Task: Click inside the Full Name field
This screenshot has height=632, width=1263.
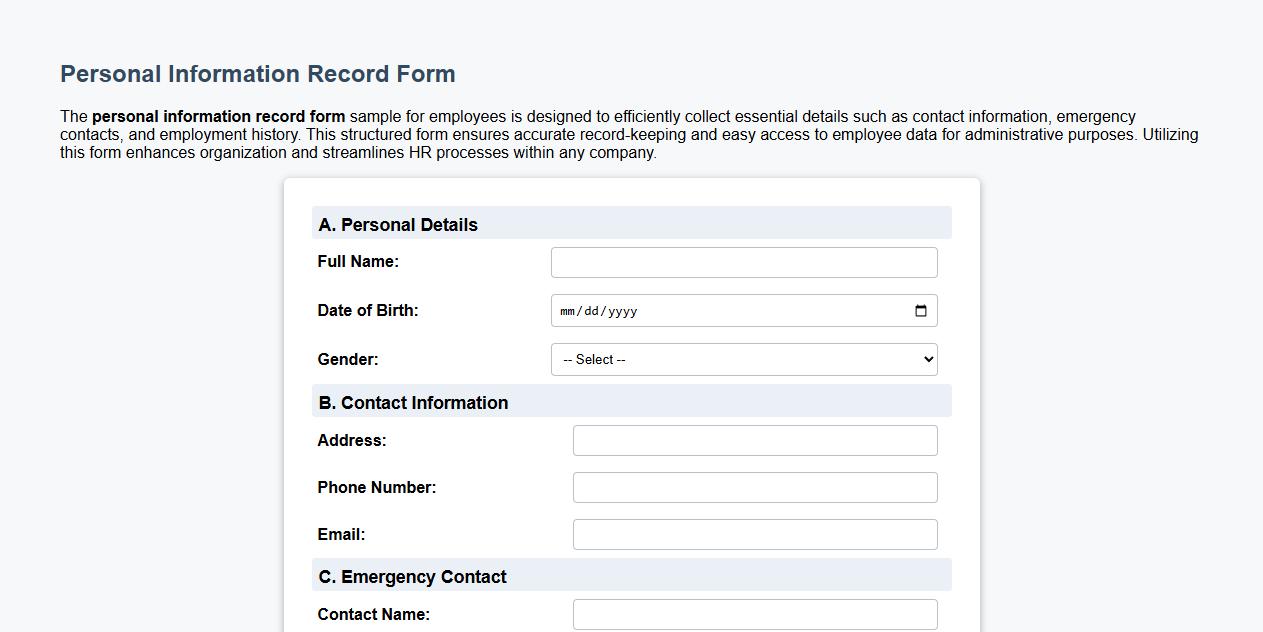Action: tap(744, 262)
